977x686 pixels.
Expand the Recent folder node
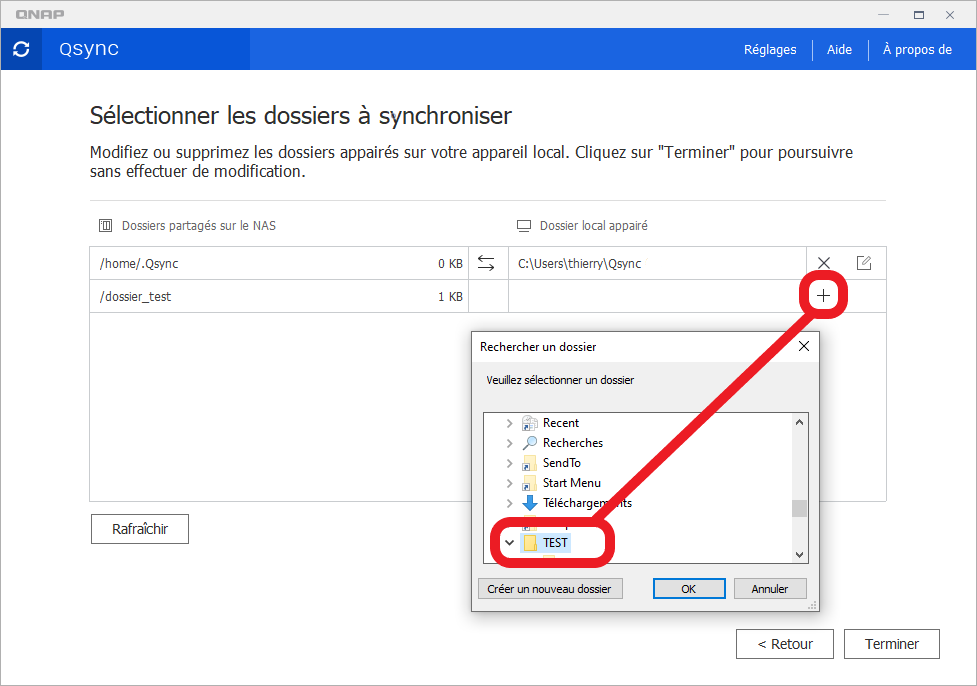(509, 423)
